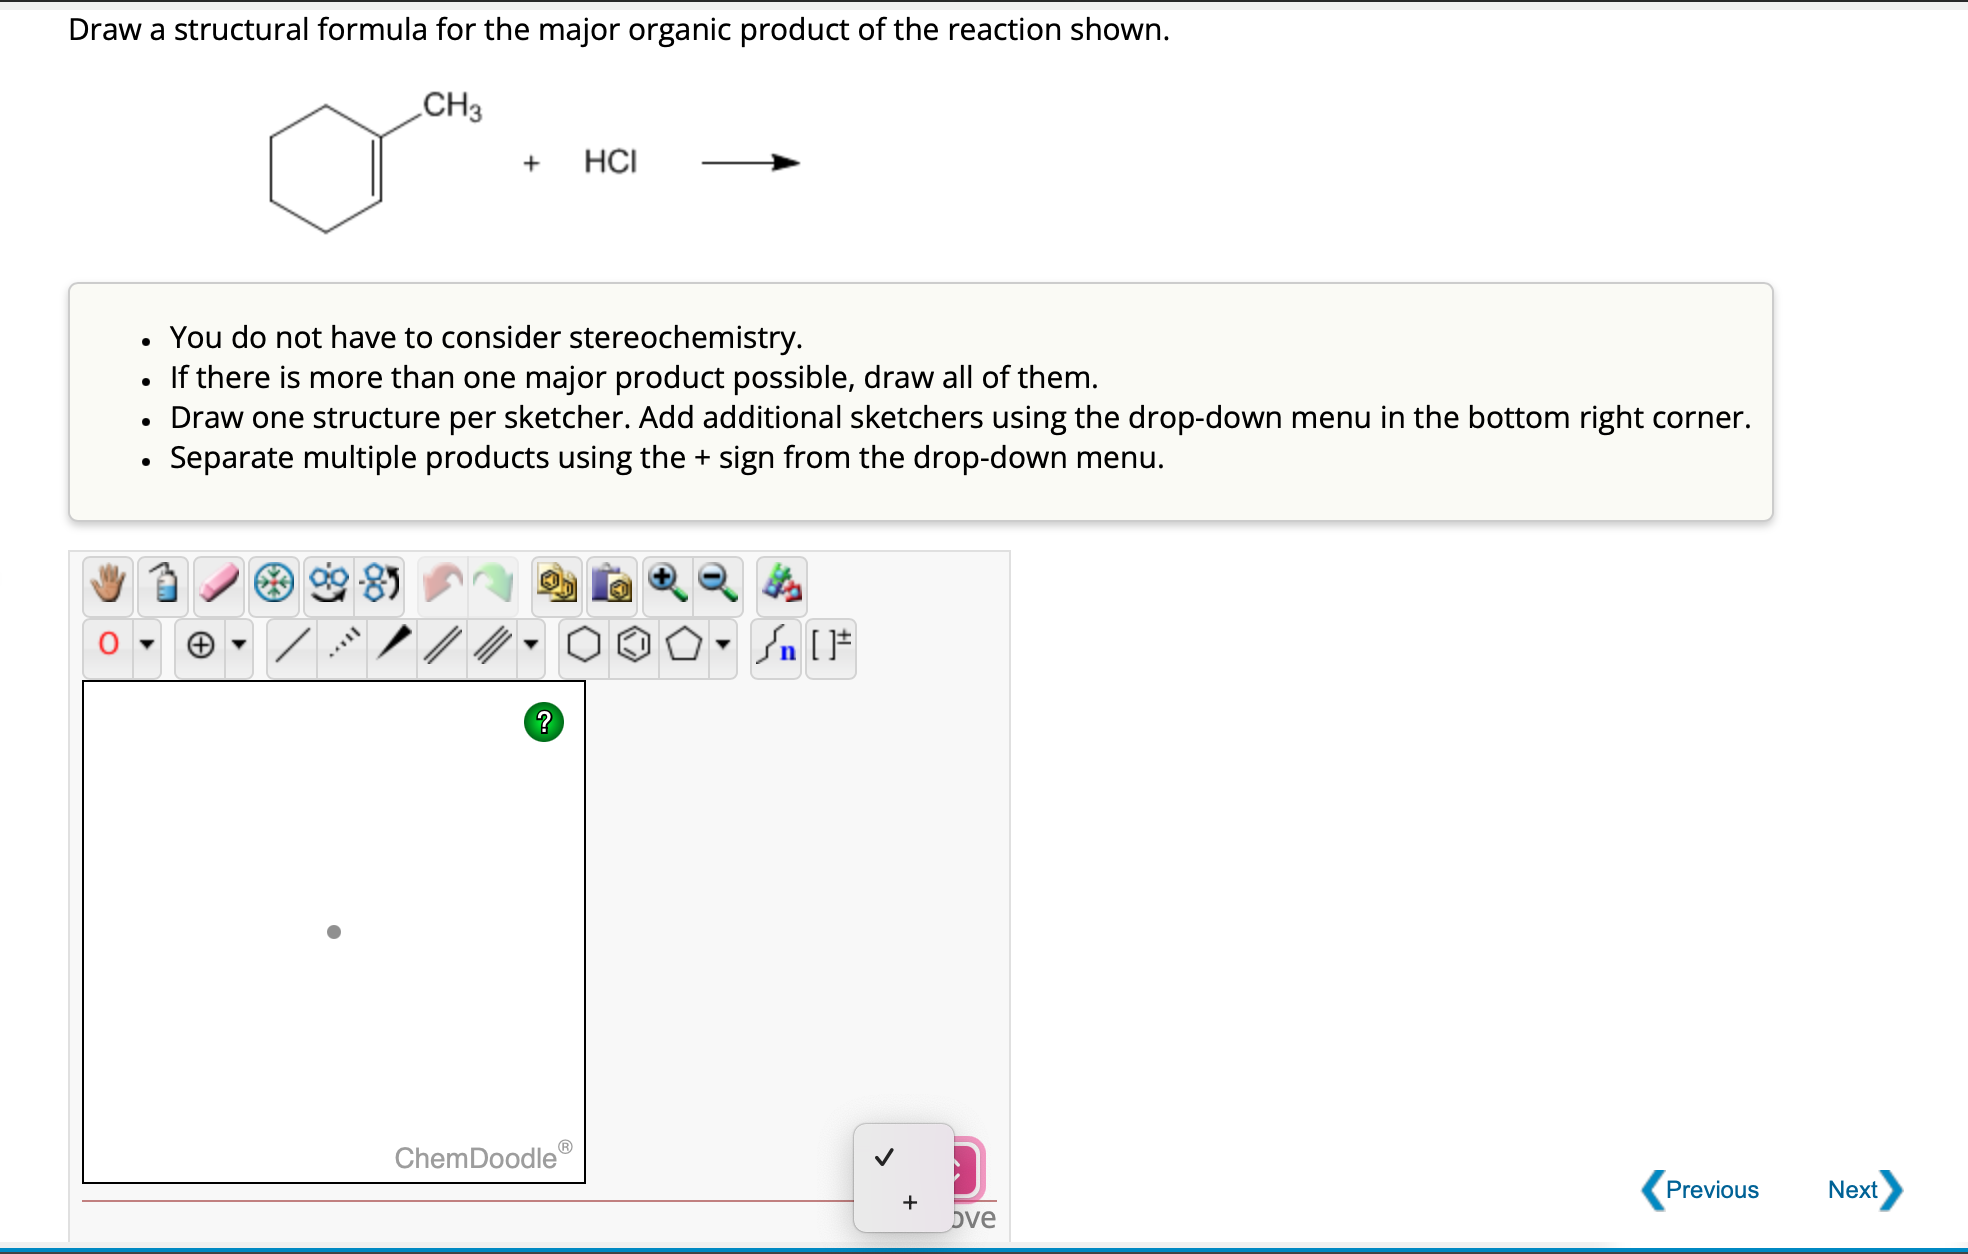Select the Pan hand tool
Image resolution: width=1968 pixels, height=1254 pixels.
(x=107, y=587)
